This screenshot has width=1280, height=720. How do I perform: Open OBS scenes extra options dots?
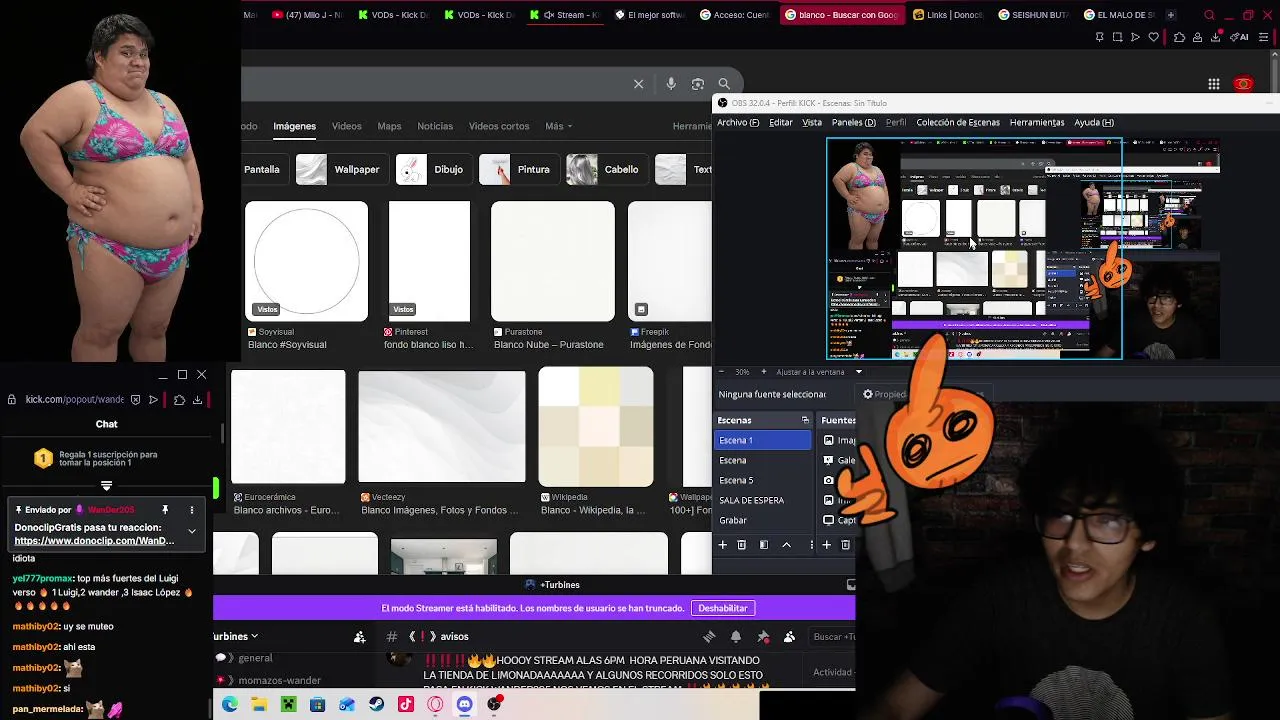click(x=811, y=545)
